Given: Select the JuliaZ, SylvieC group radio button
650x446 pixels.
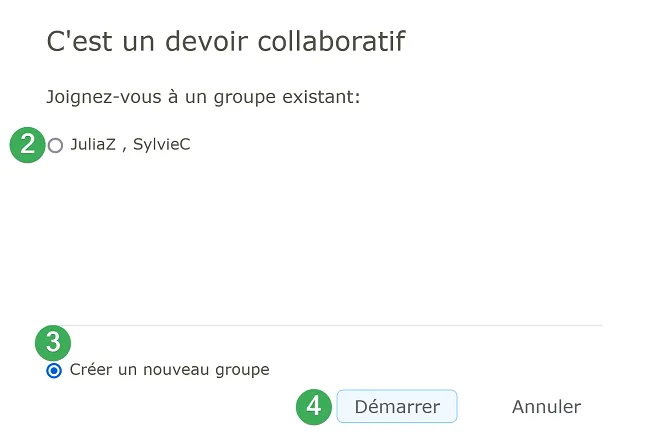Looking at the screenshot, I should point(55,145).
